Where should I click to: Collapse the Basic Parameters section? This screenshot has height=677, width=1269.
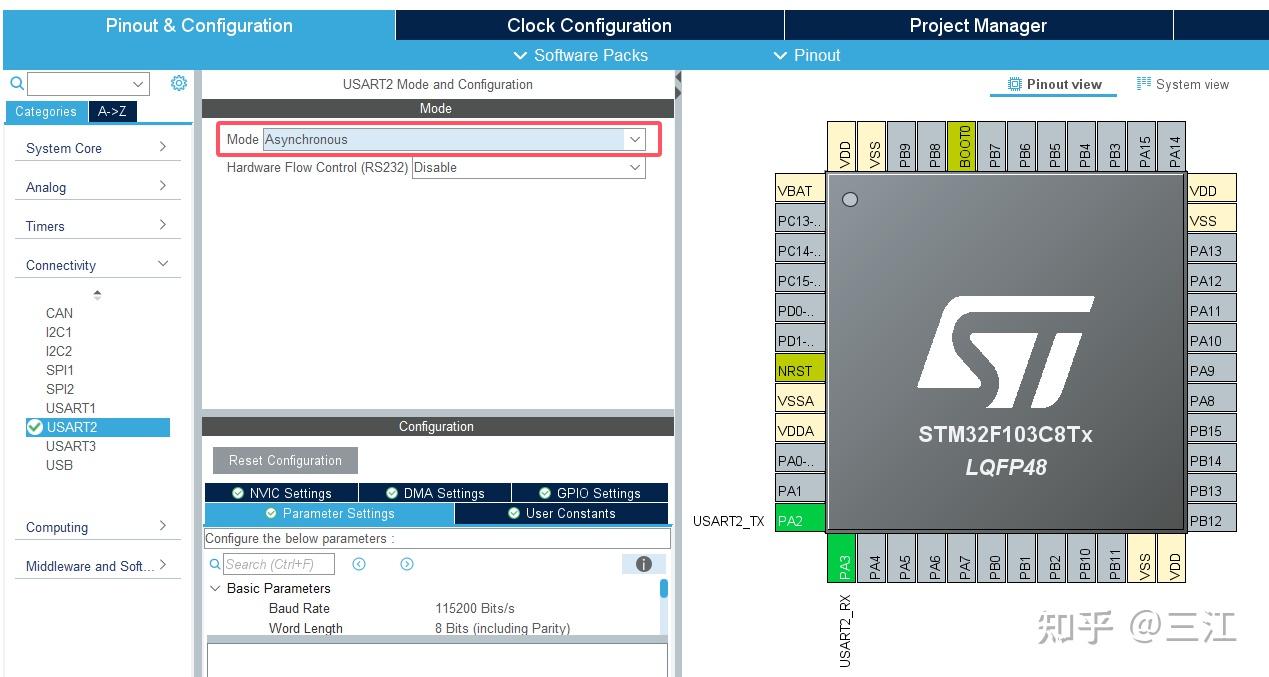coord(216,588)
